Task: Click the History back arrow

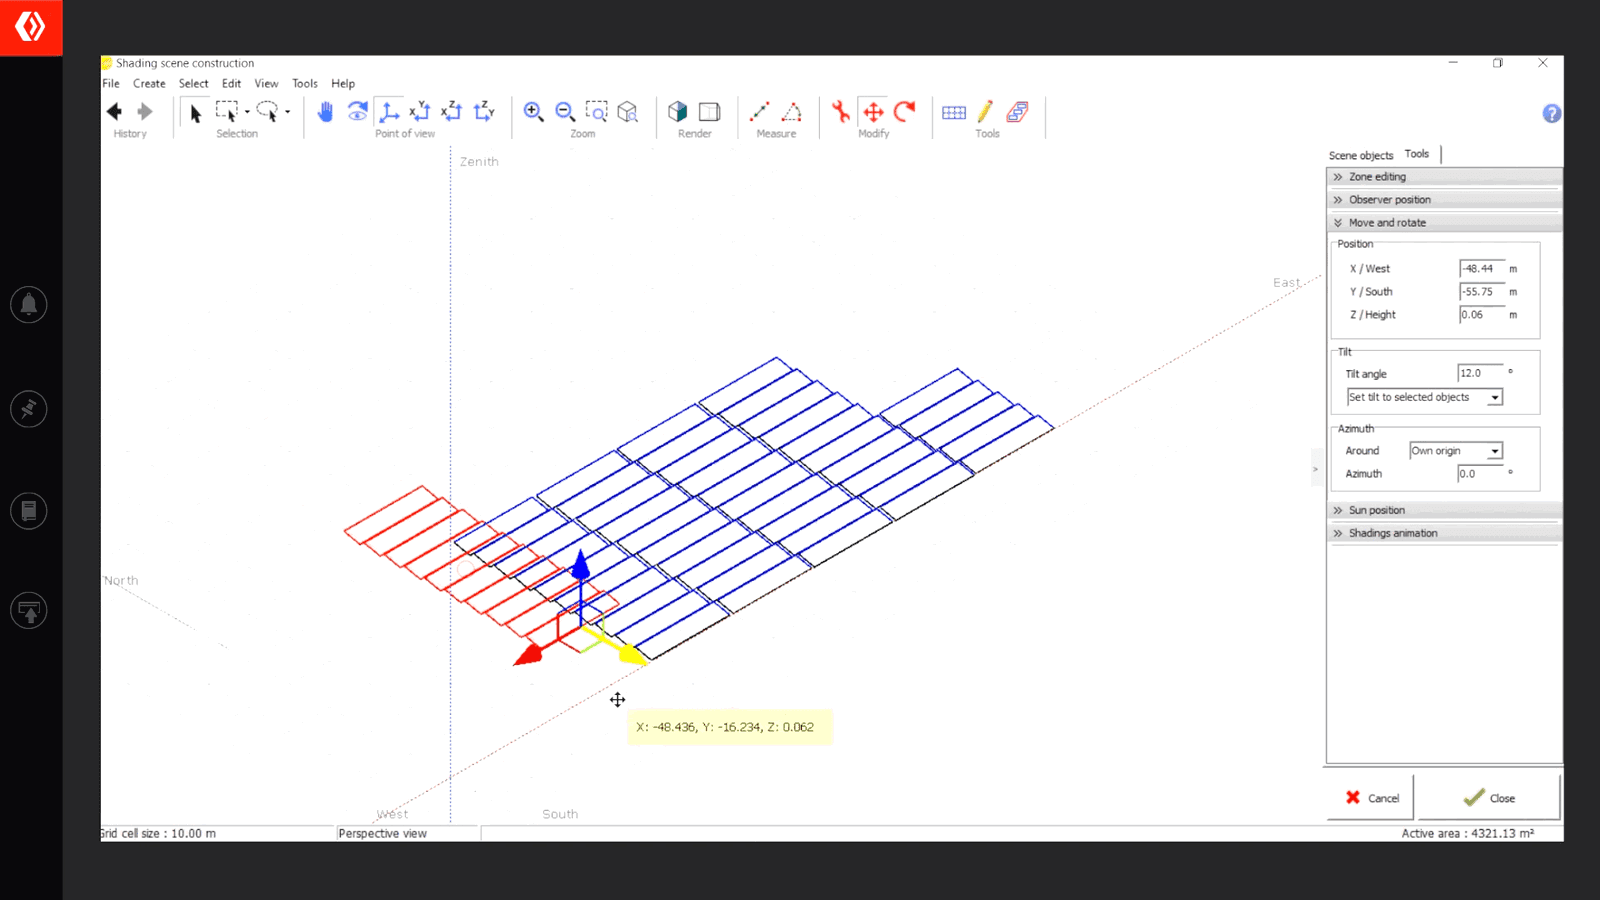Action: coord(114,111)
